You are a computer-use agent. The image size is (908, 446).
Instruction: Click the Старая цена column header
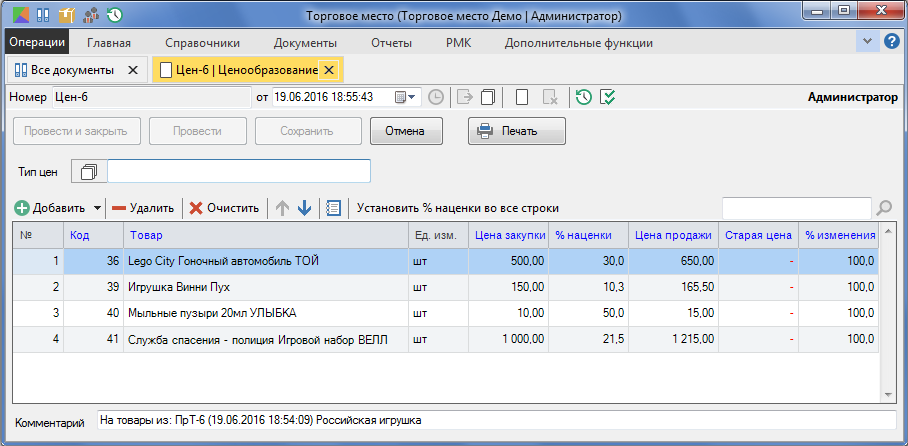pyautogui.click(x=759, y=235)
